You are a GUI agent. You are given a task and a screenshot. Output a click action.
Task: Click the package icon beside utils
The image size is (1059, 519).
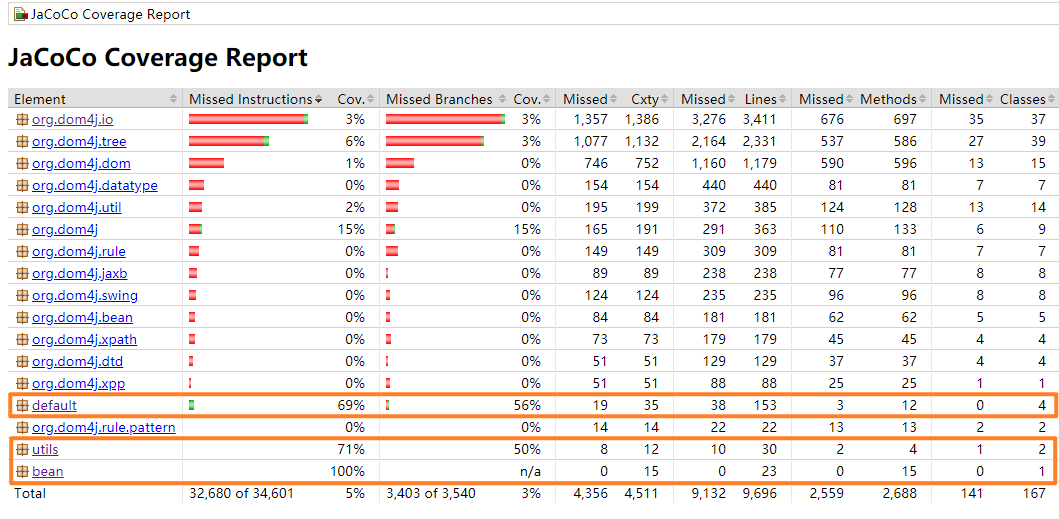coord(22,449)
